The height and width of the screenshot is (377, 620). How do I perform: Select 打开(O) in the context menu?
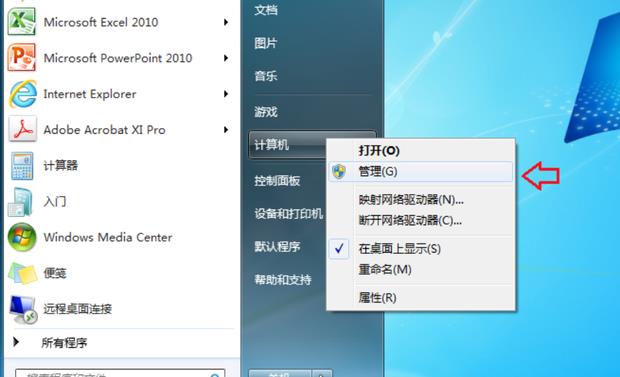[421, 150]
